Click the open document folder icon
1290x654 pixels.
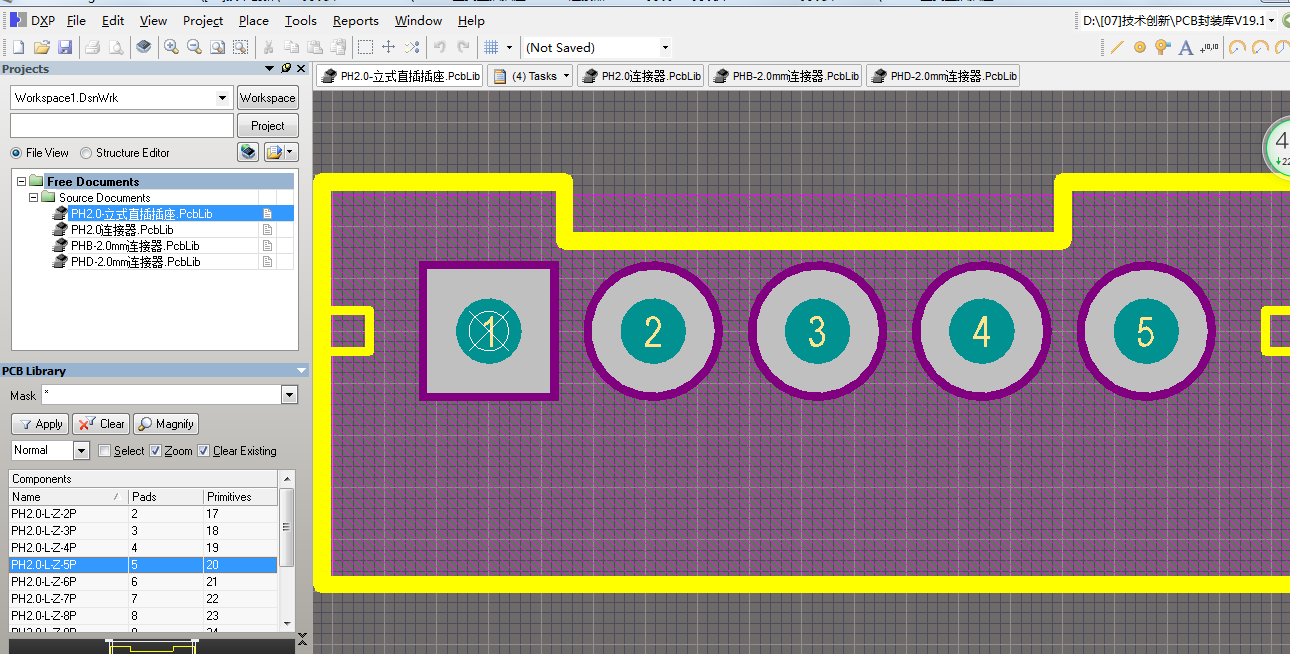[42, 47]
